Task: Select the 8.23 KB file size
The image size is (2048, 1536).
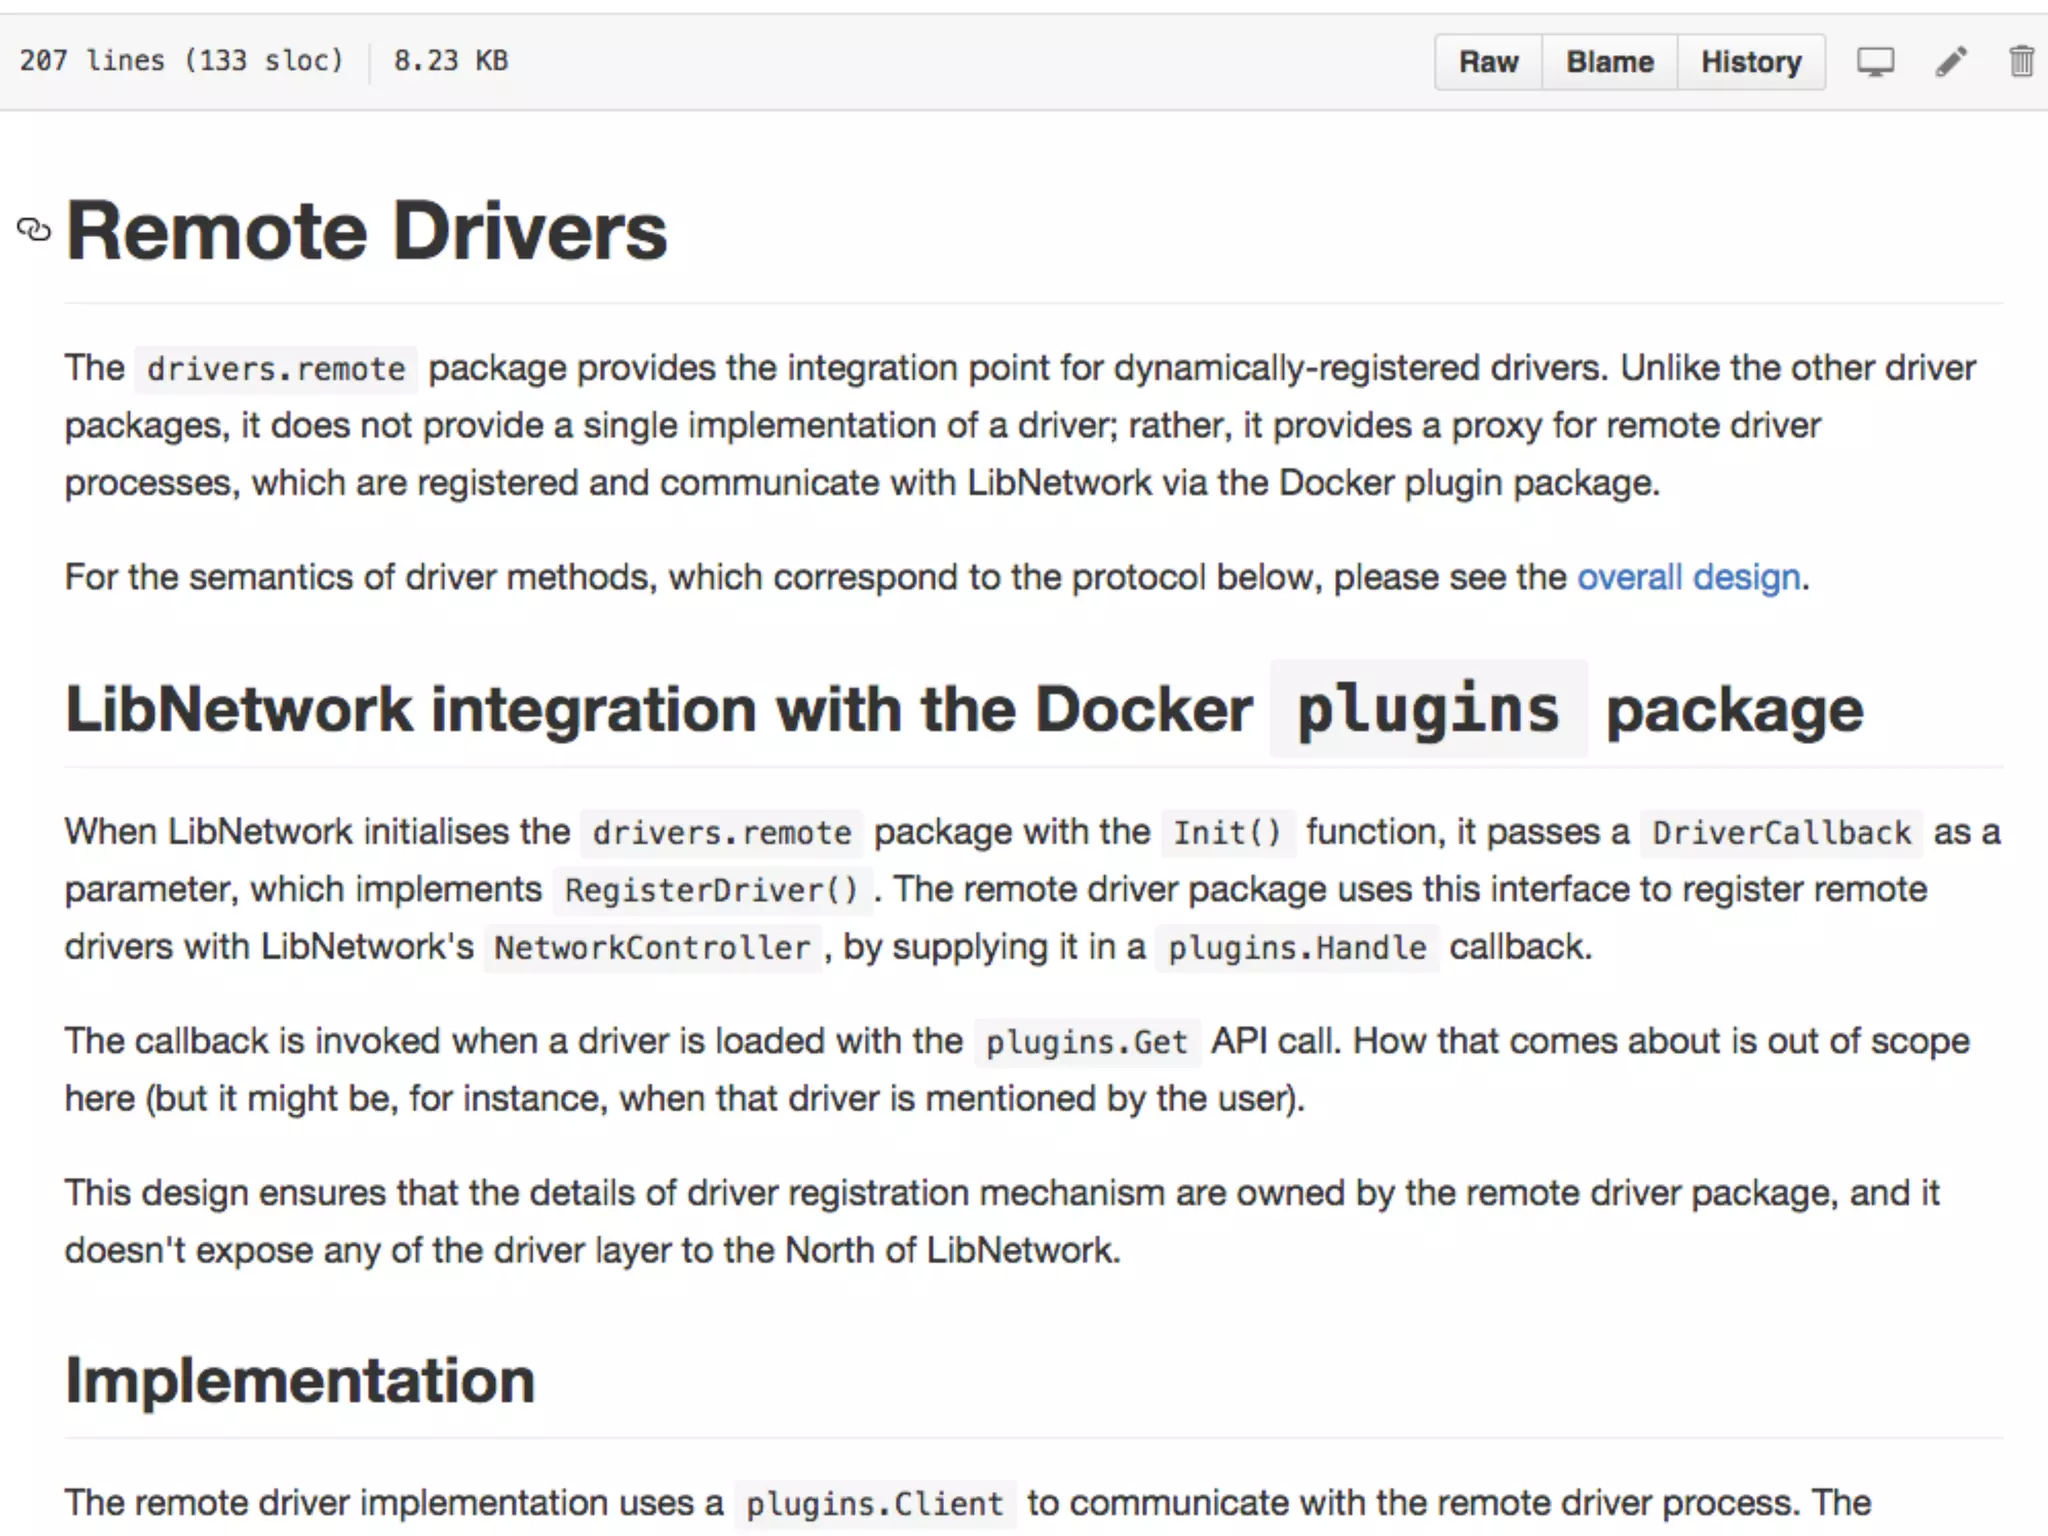Action: [x=451, y=61]
